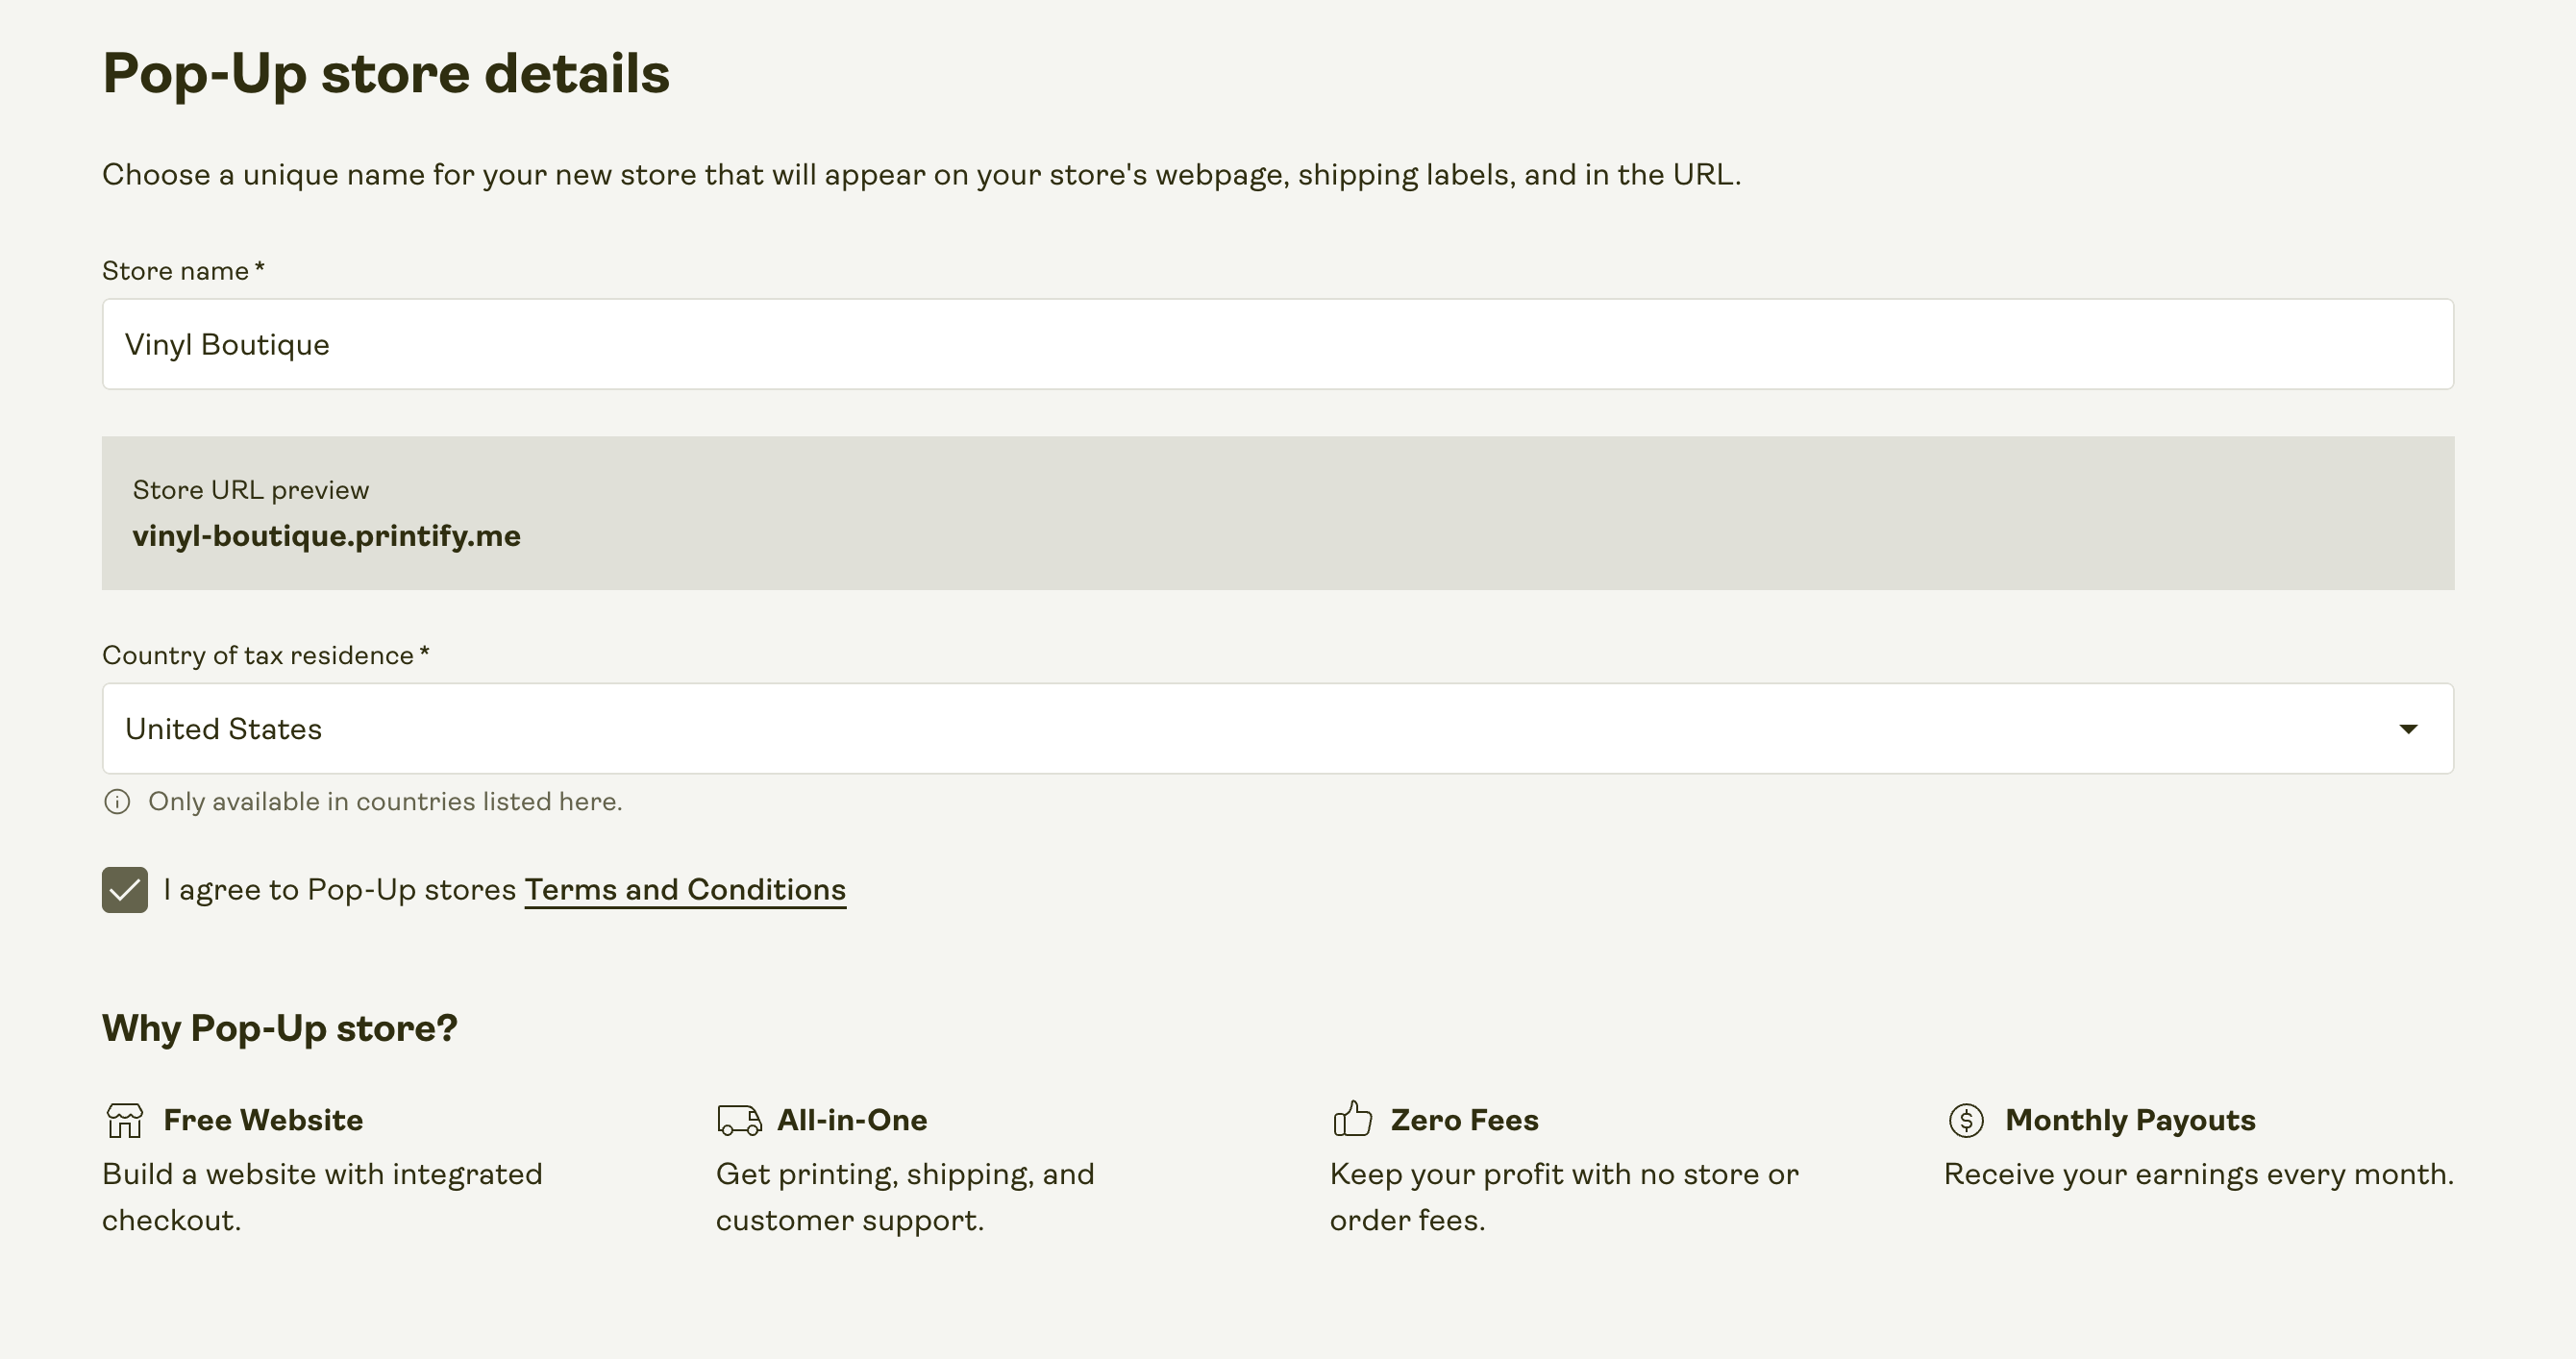The width and height of the screenshot is (2576, 1359).
Task: Select the dropdown chevron on the country field
Action: coord(2408,728)
